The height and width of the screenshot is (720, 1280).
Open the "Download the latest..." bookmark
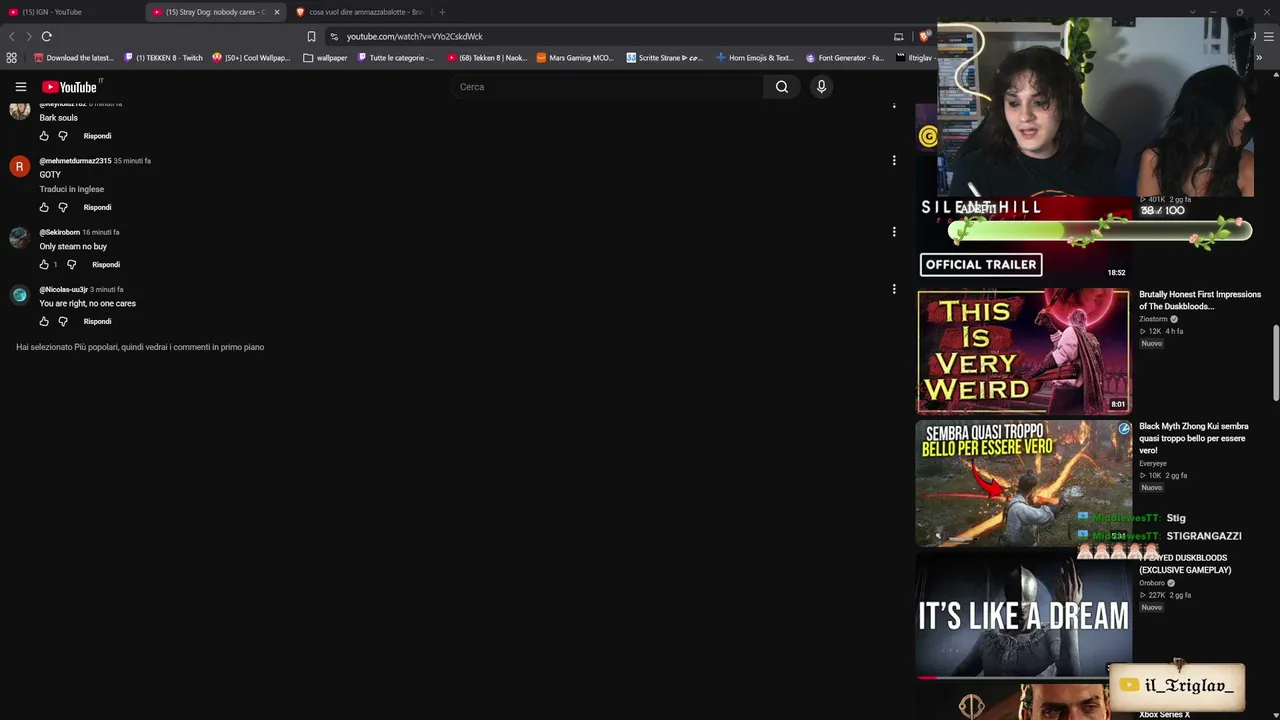coord(73,58)
